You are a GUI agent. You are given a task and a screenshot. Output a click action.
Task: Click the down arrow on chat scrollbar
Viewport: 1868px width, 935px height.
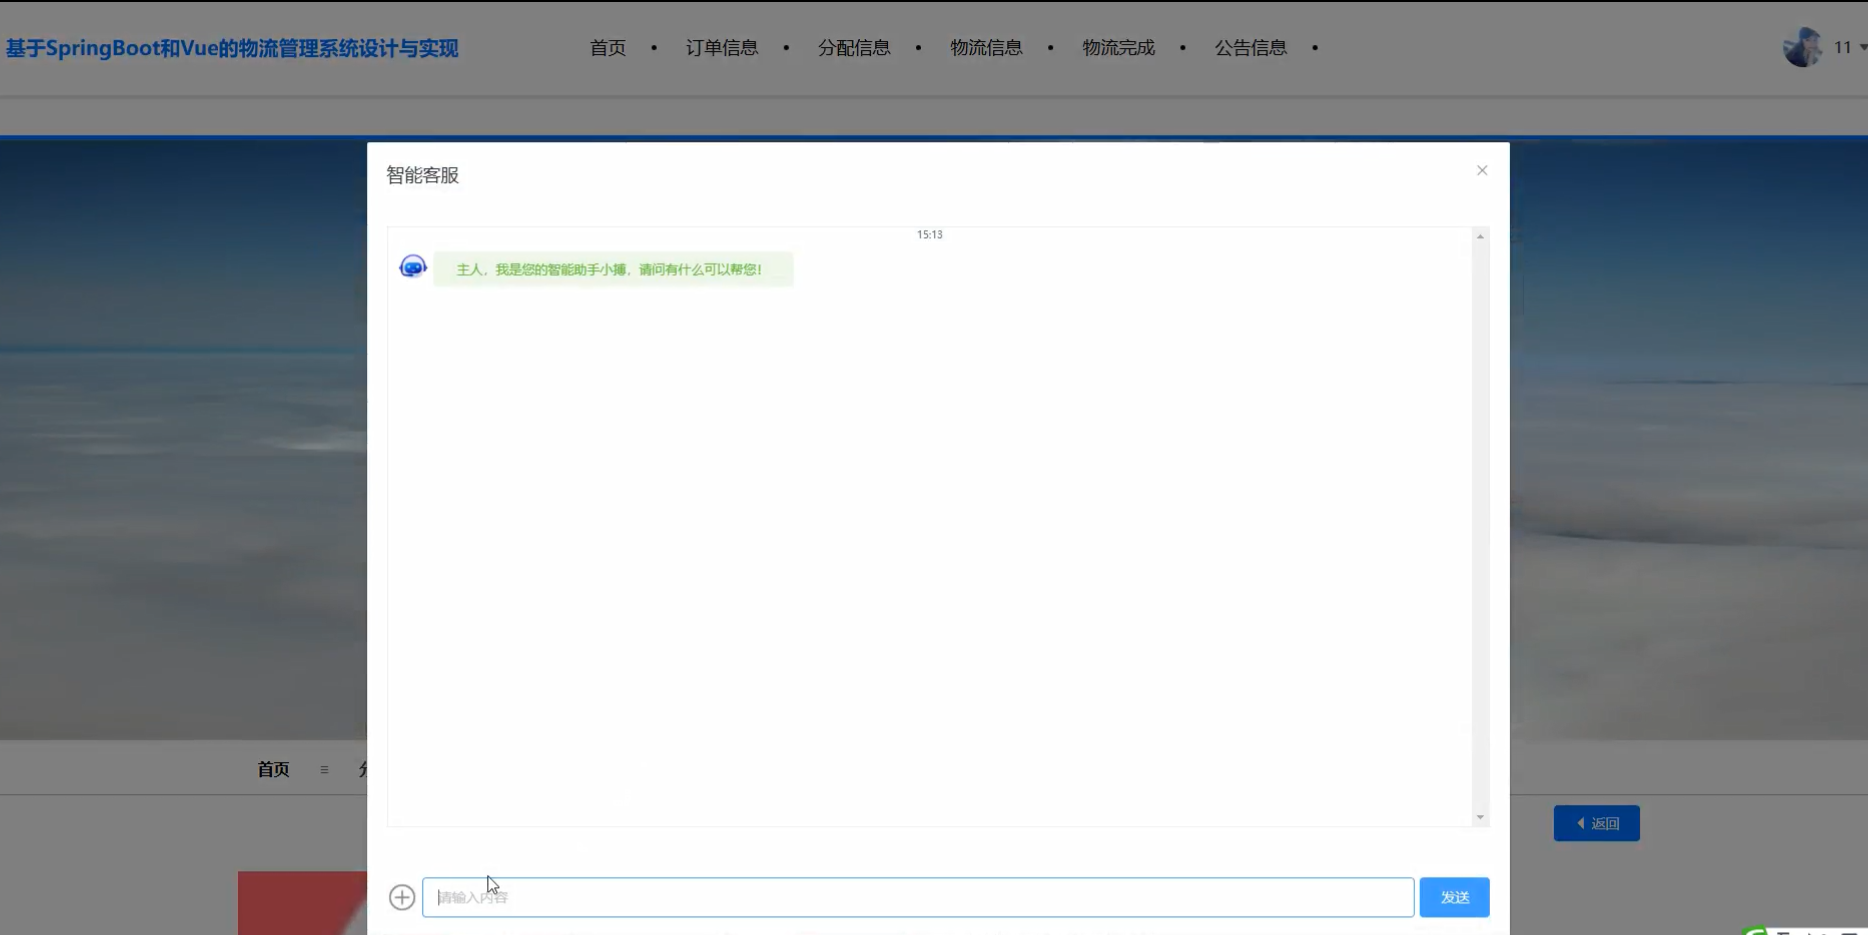click(x=1480, y=817)
